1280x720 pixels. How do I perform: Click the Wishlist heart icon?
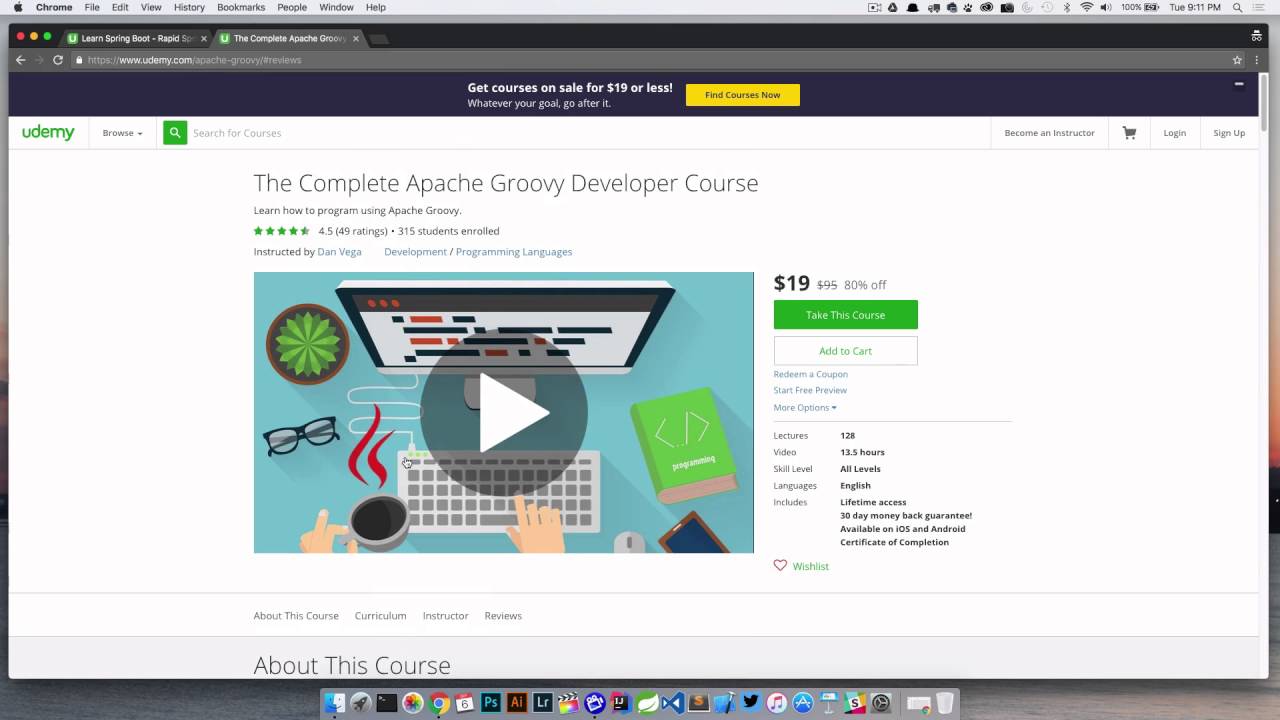(780, 565)
